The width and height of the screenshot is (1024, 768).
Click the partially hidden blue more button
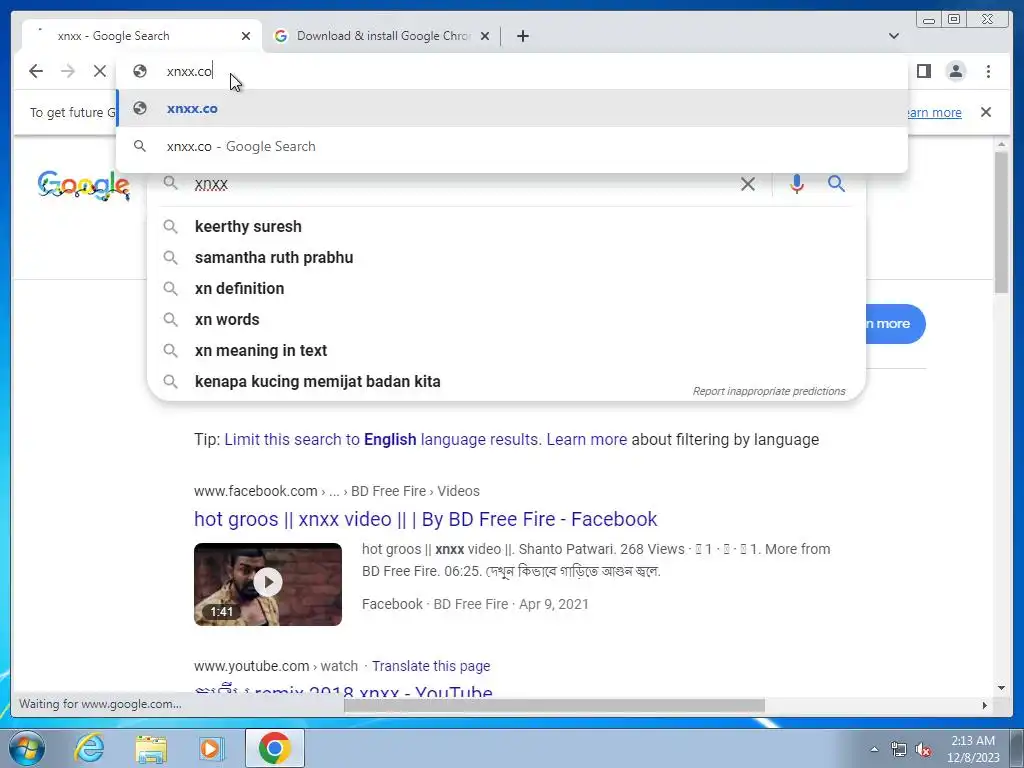click(x=895, y=324)
